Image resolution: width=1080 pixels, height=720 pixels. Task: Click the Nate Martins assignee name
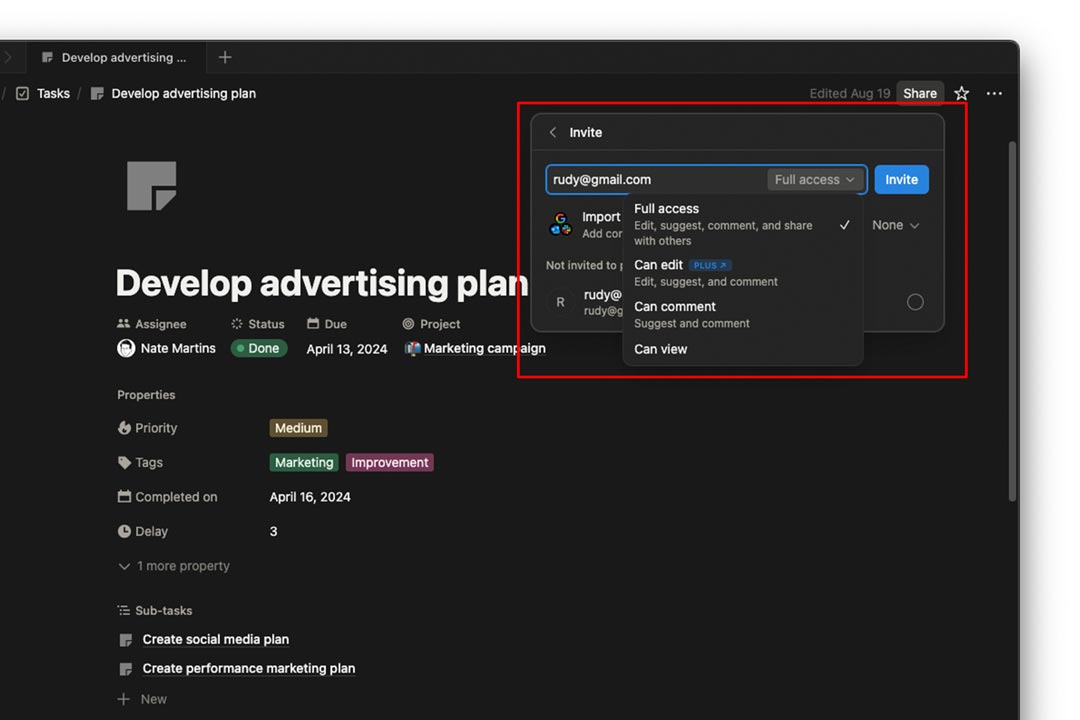tap(178, 349)
